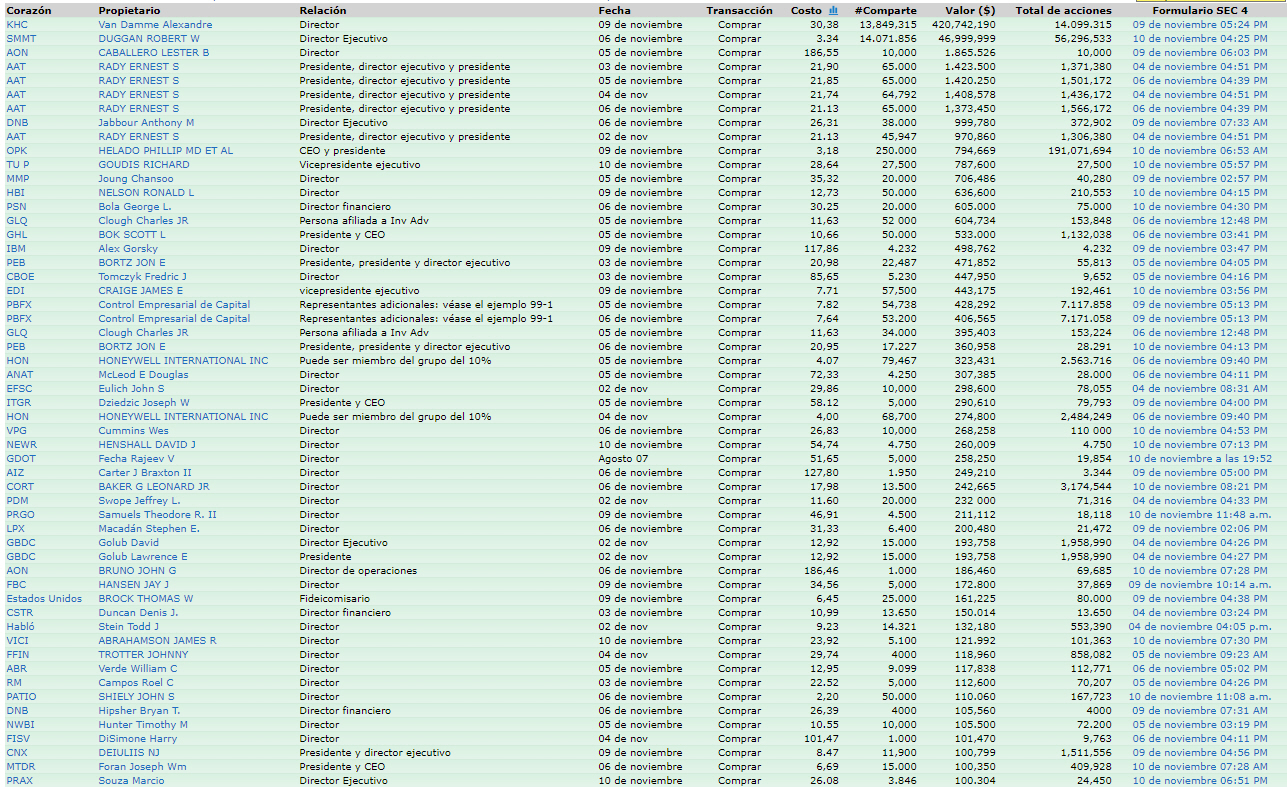Click the Propietario column header
The height and width of the screenshot is (788, 1287).
[126, 10]
